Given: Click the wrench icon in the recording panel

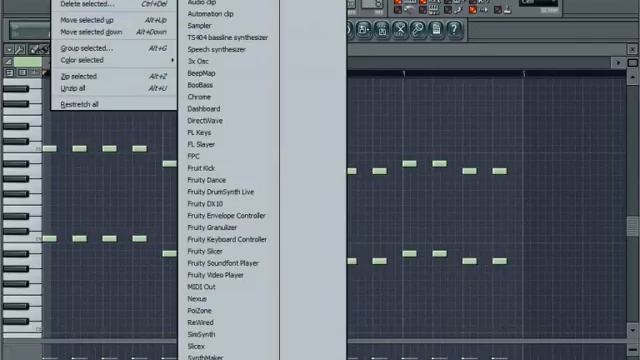Looking at the screenshot, I should pyautogui.click(x=458, y=10).
